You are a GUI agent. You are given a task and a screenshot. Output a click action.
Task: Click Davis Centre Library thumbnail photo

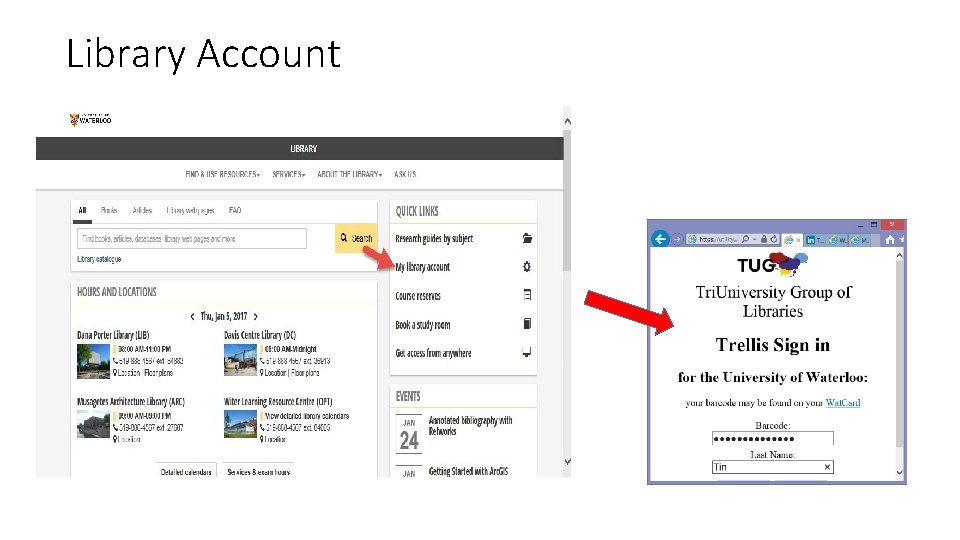(x=240, y=359)
